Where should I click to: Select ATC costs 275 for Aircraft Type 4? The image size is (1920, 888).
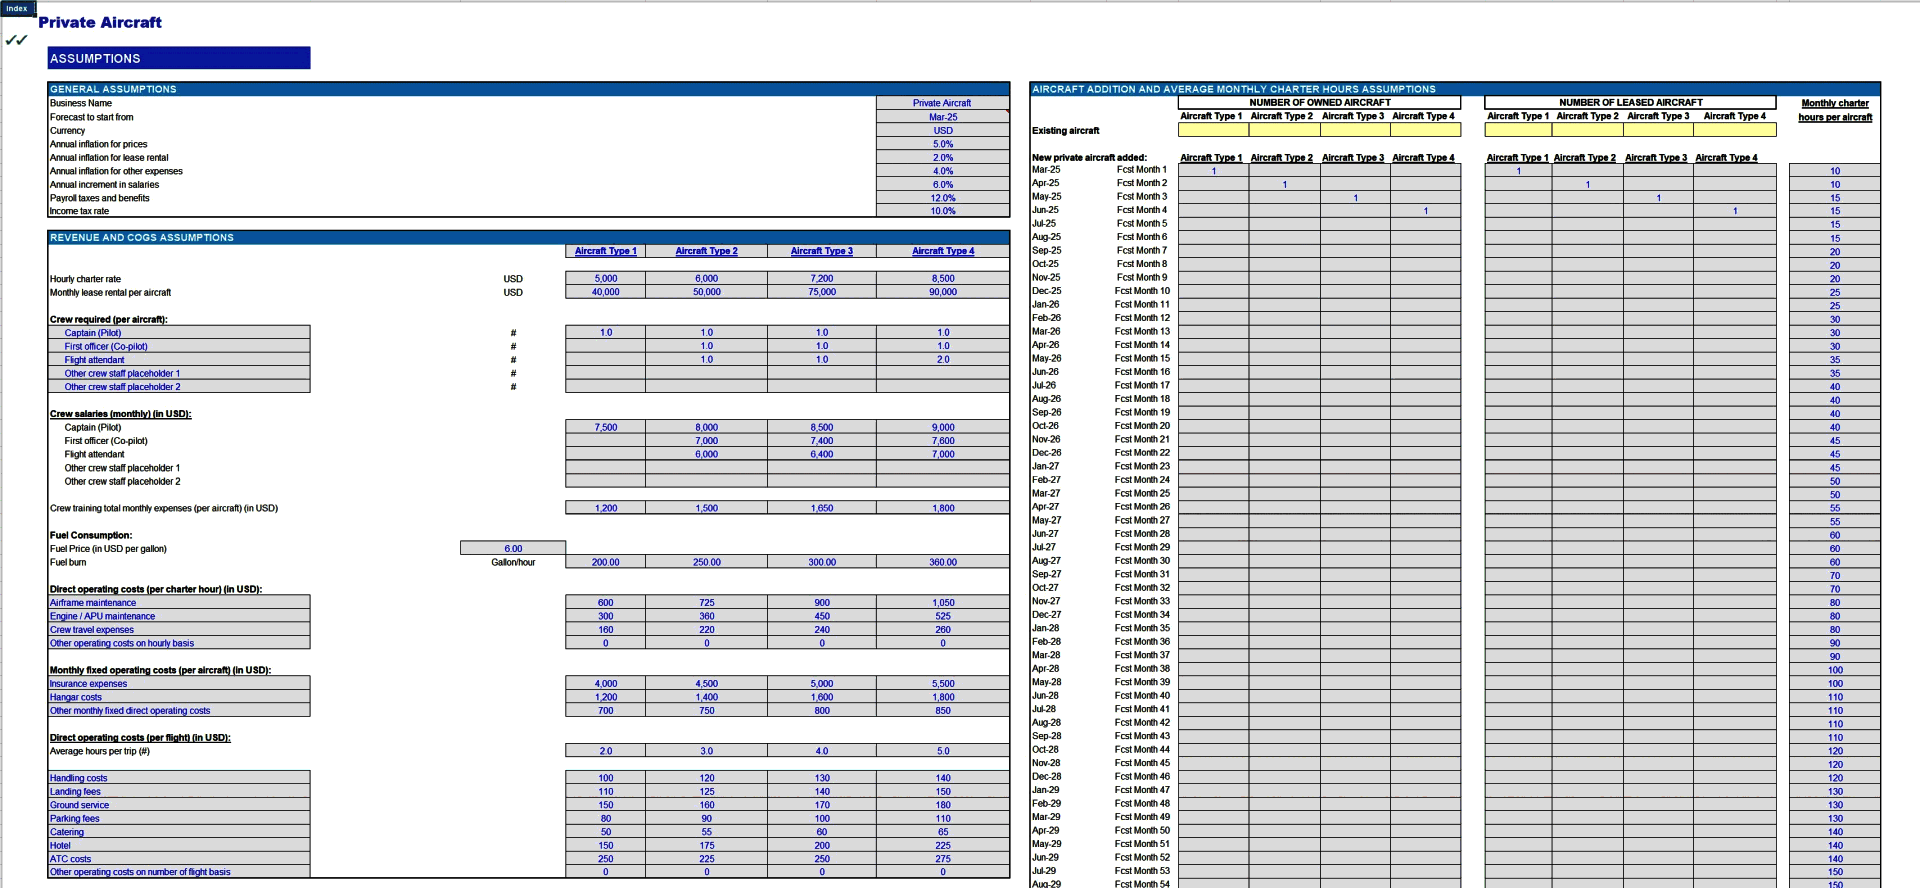942,859
